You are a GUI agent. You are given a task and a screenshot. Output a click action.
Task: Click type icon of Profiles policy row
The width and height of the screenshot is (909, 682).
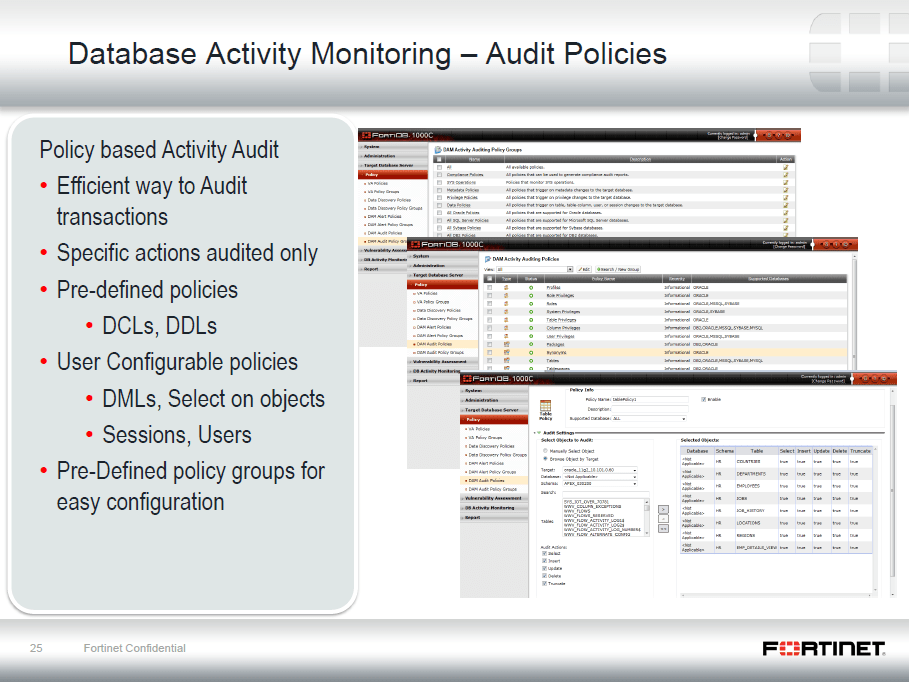point(506,287)
